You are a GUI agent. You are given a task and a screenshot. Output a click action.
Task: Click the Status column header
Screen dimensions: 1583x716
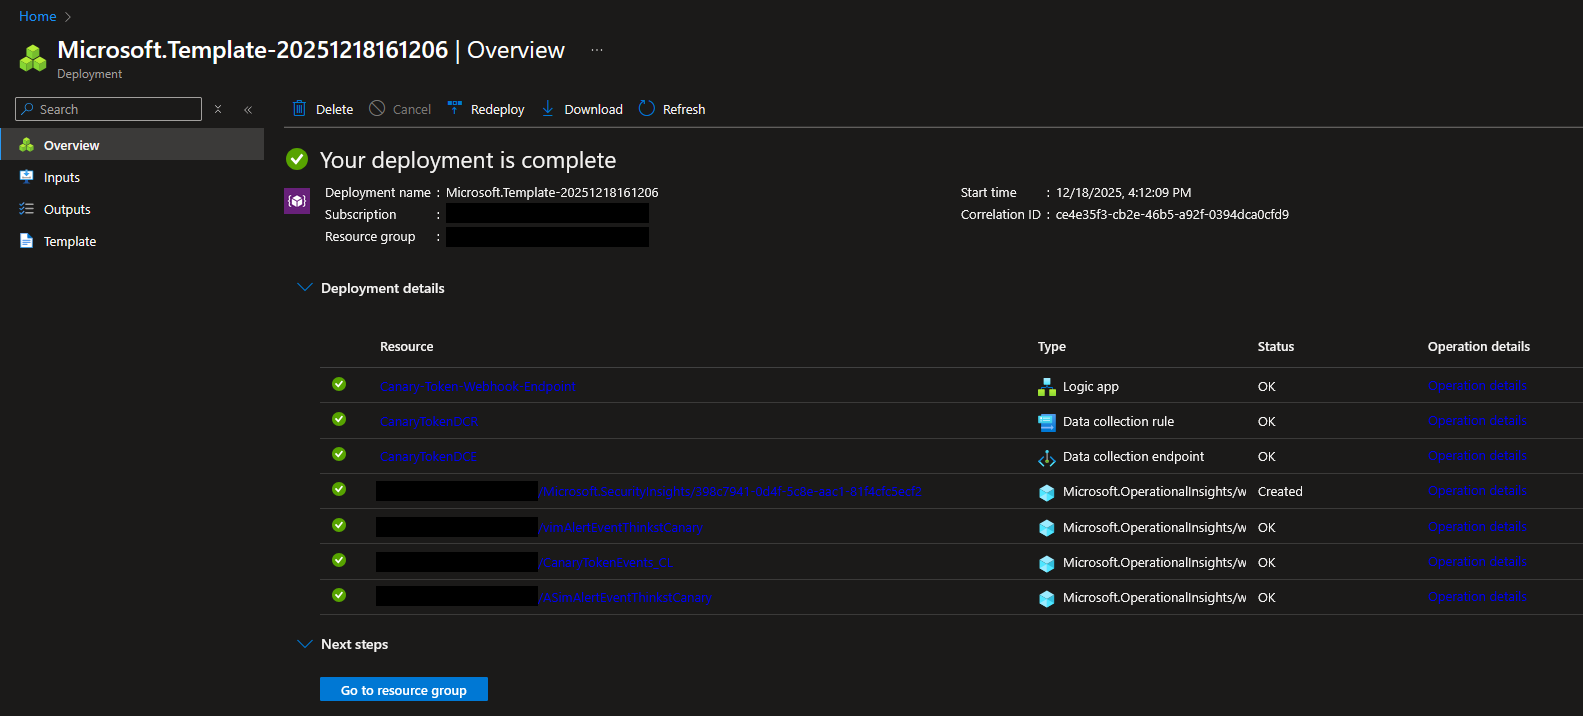(1276, 347)
